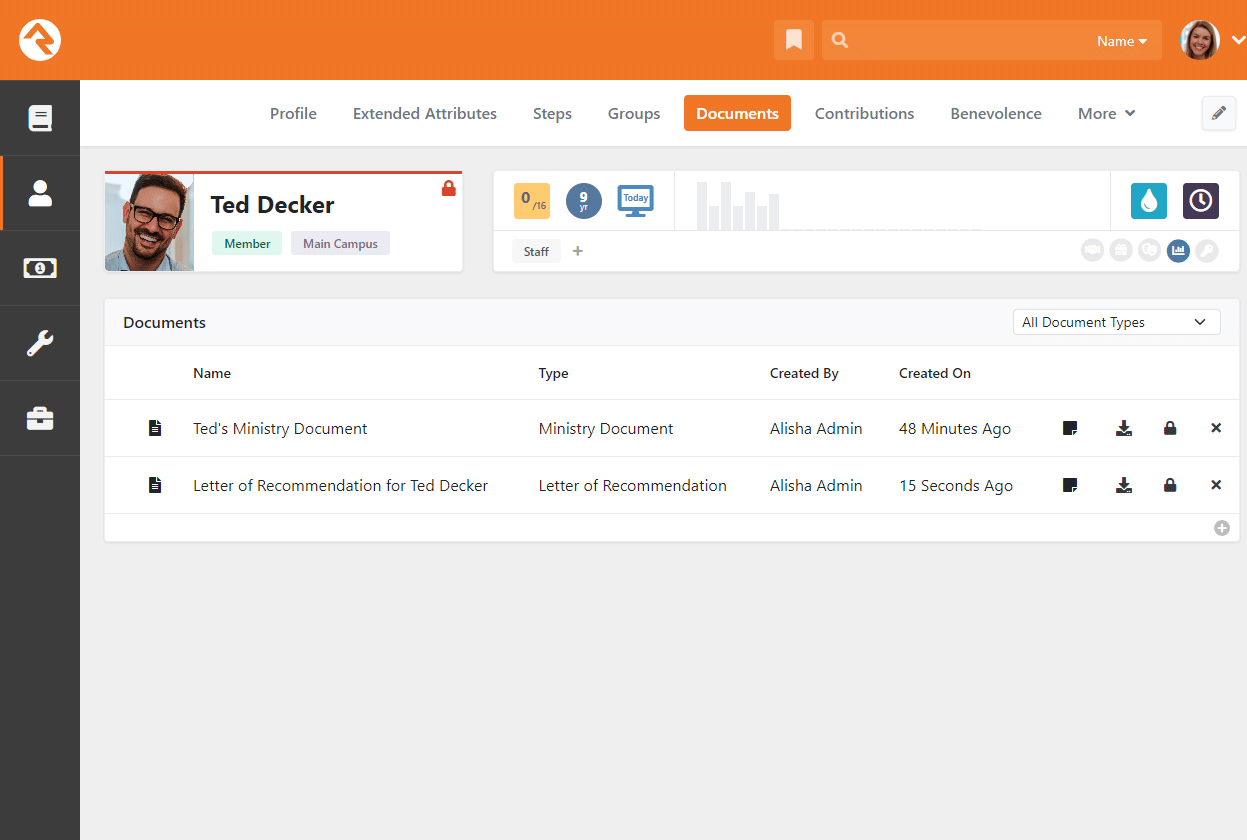Click the gray key circle badge
This screenshot has height=840, width=1247.
pyautogui.click(x=1207, y=251)
